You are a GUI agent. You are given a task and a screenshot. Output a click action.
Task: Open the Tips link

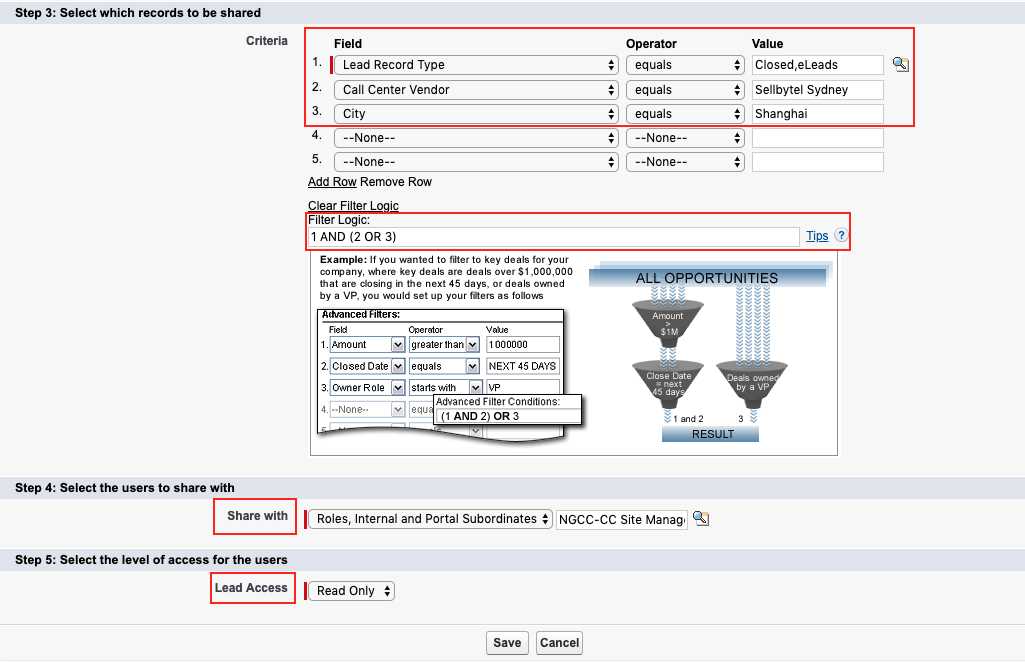816,236
